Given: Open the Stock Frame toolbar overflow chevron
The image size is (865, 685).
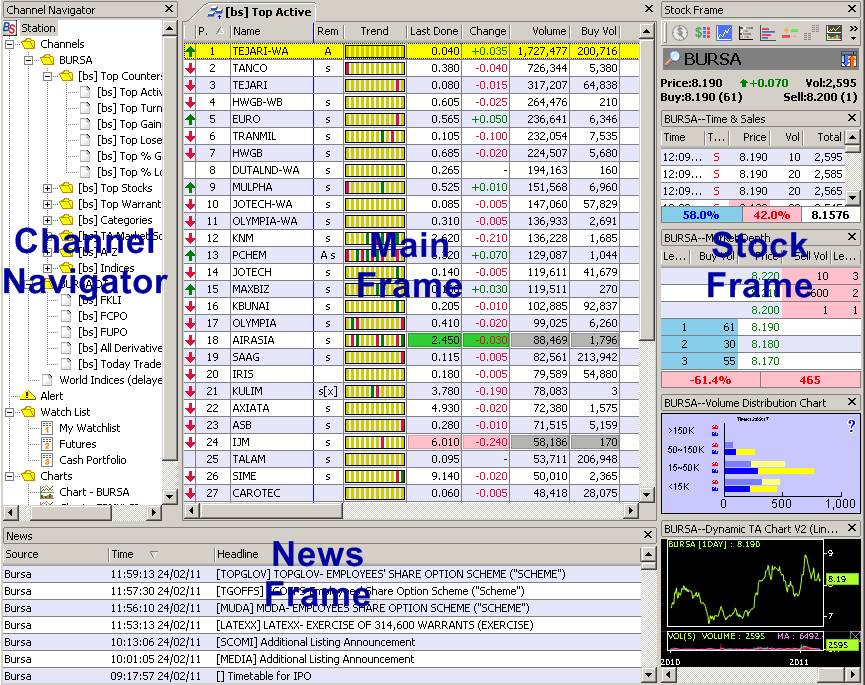Looking at the screenshot, I should pyautogui.click(x=853, y=33).
